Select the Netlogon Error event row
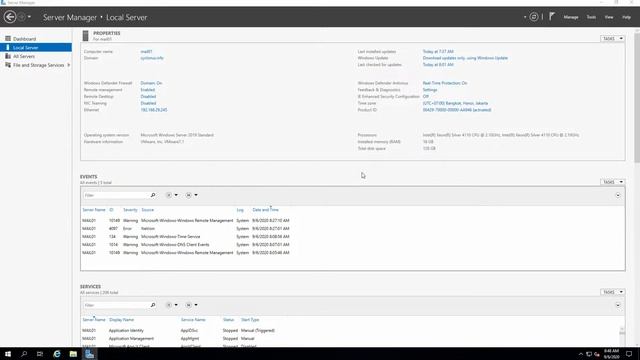 click(x=352, y=229)
